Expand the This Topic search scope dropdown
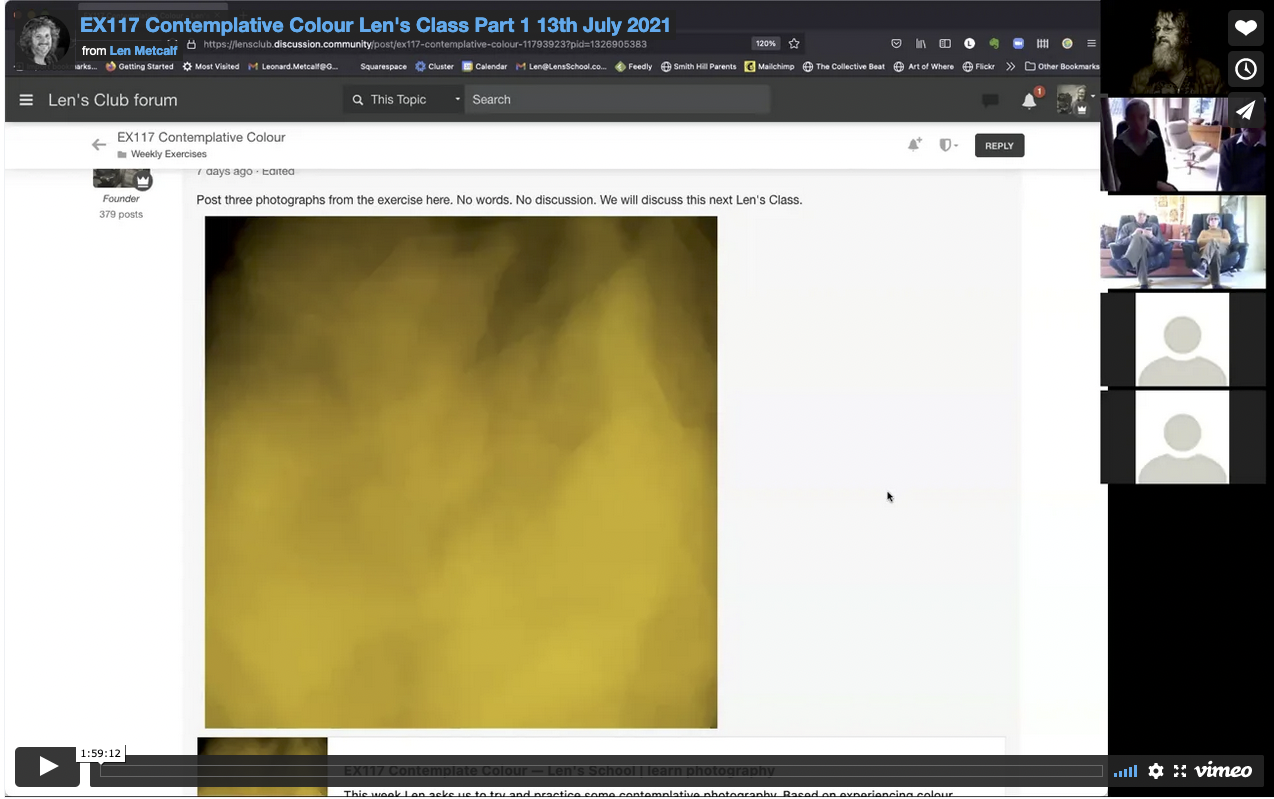Screen dimensions: 1274x799 tap(405, 100)
